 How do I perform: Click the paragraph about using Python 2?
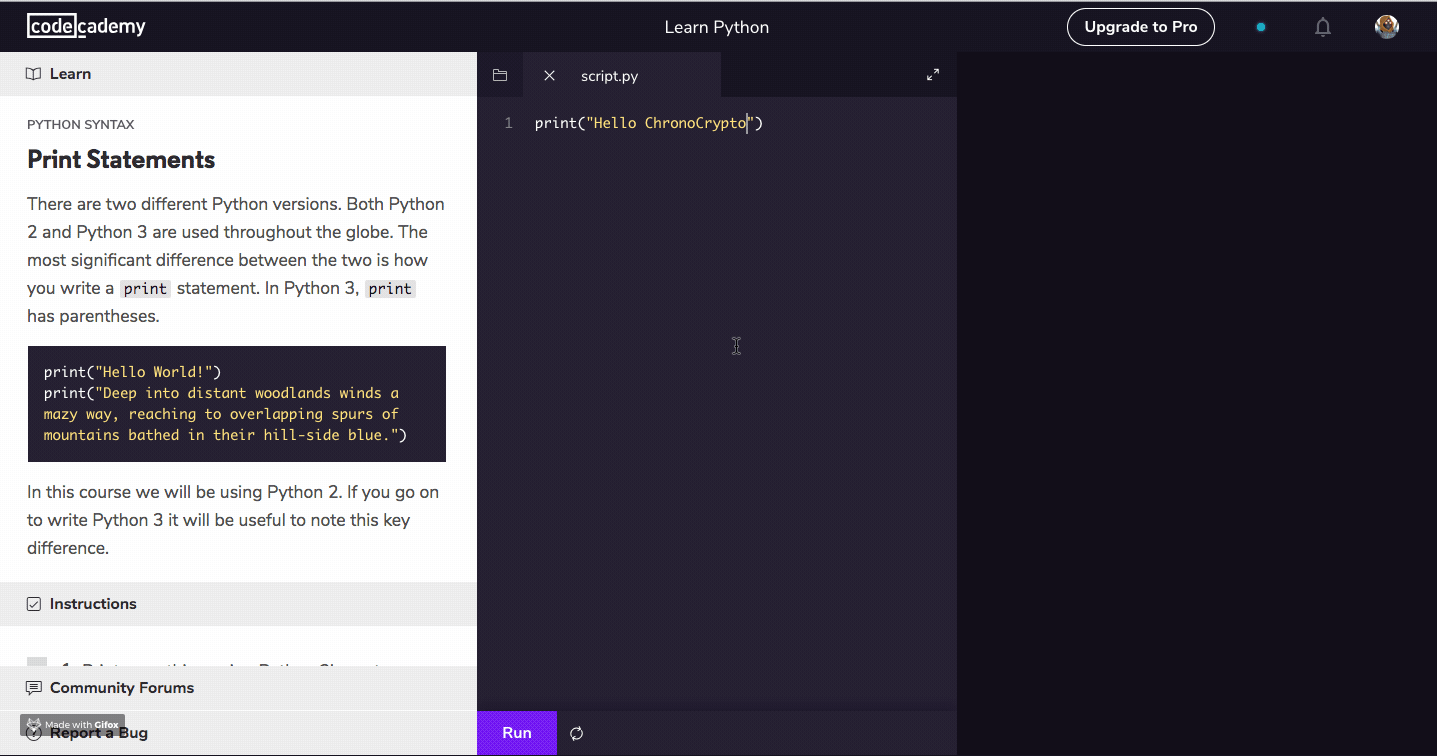233,520
